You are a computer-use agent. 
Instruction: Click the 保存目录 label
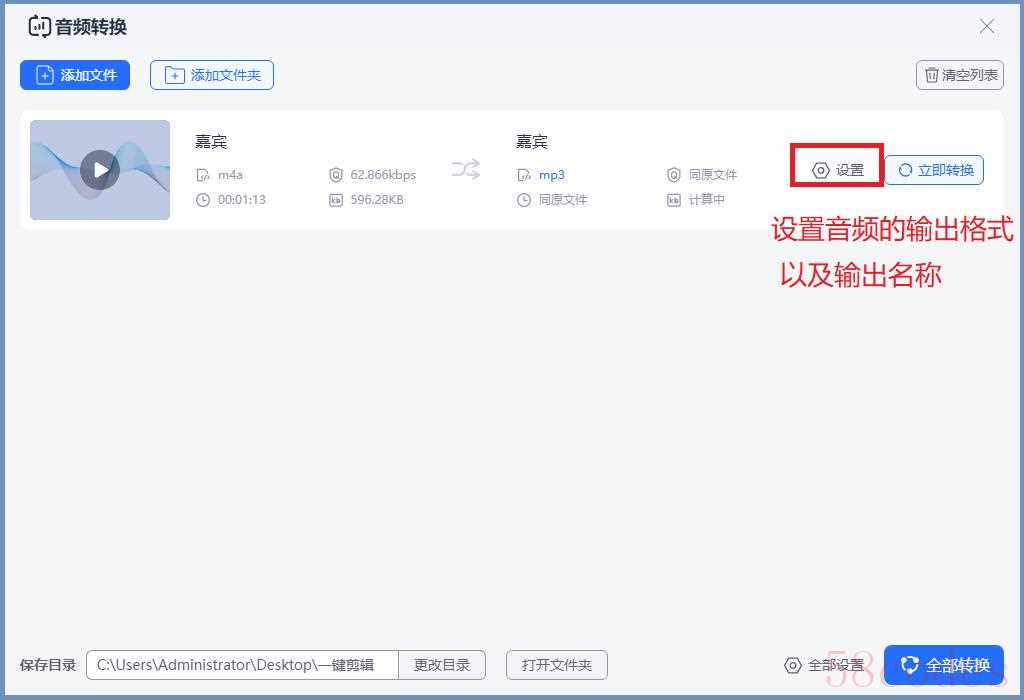click(48, 665)
